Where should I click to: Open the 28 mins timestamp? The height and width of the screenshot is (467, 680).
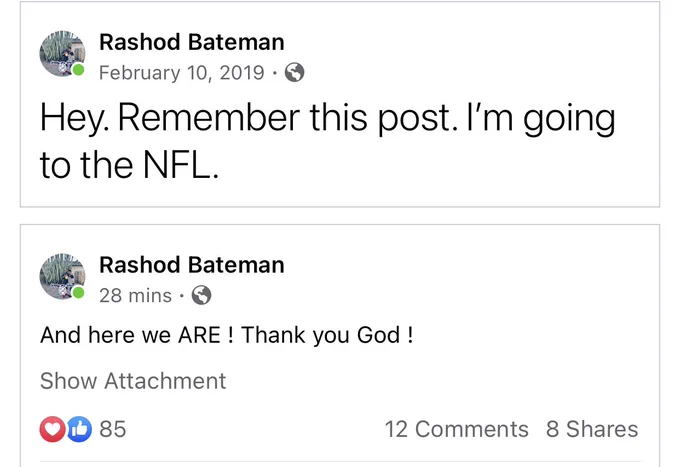135,296
